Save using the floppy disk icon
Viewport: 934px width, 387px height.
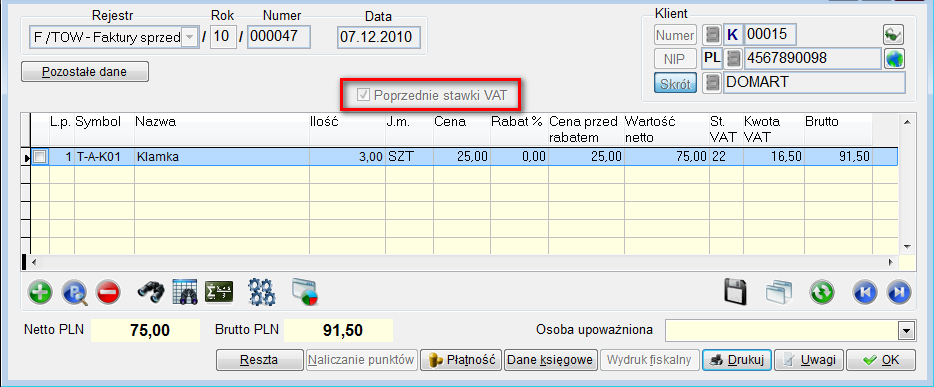click(736, 292)
